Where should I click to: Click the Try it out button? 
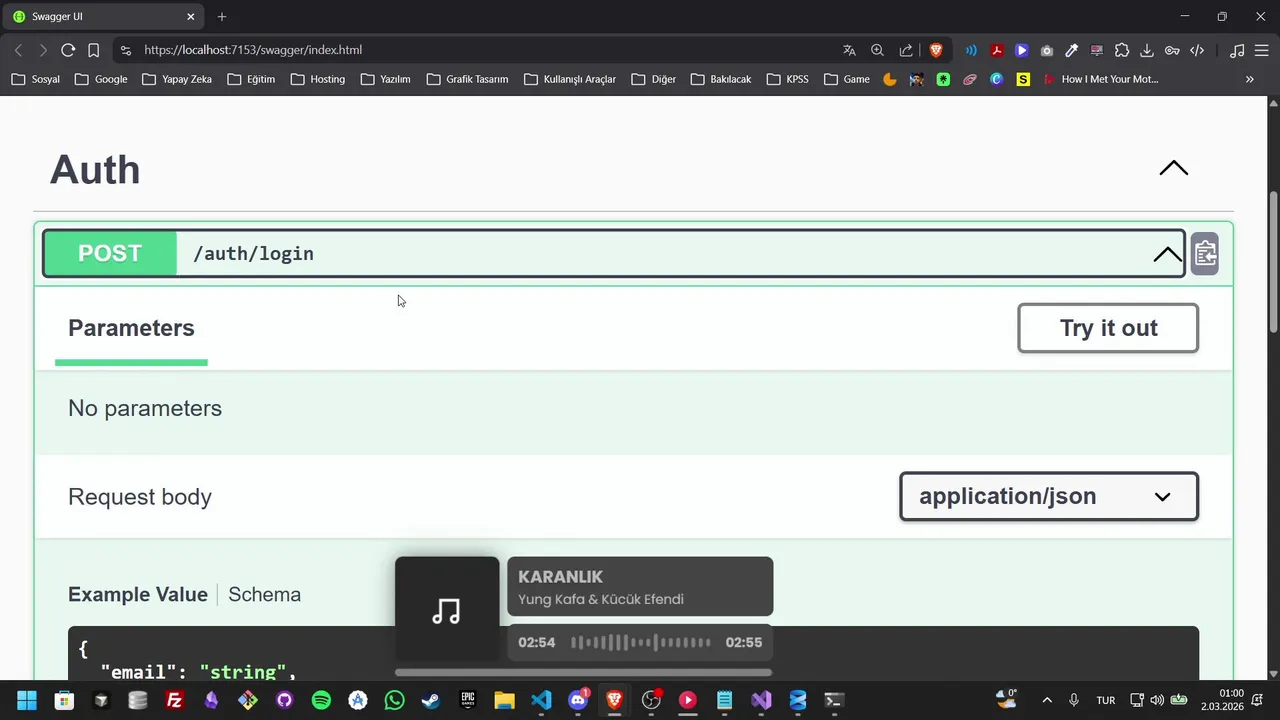coord(1108,328)
